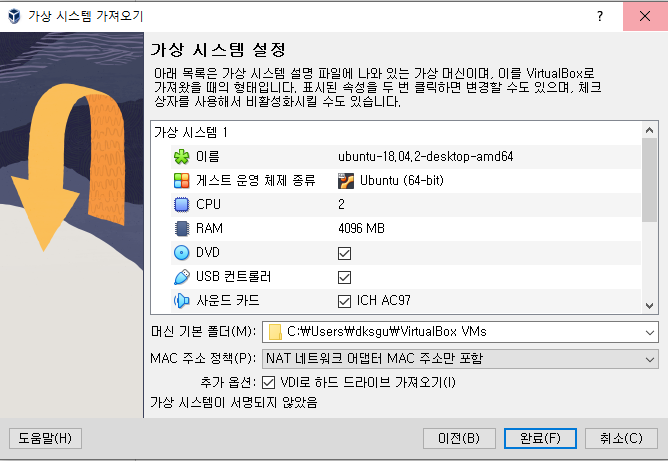This screenshot has height=461, width=668.
Task: Click the scroll down arrow of the settings list
Action: (x=649, y=305)
